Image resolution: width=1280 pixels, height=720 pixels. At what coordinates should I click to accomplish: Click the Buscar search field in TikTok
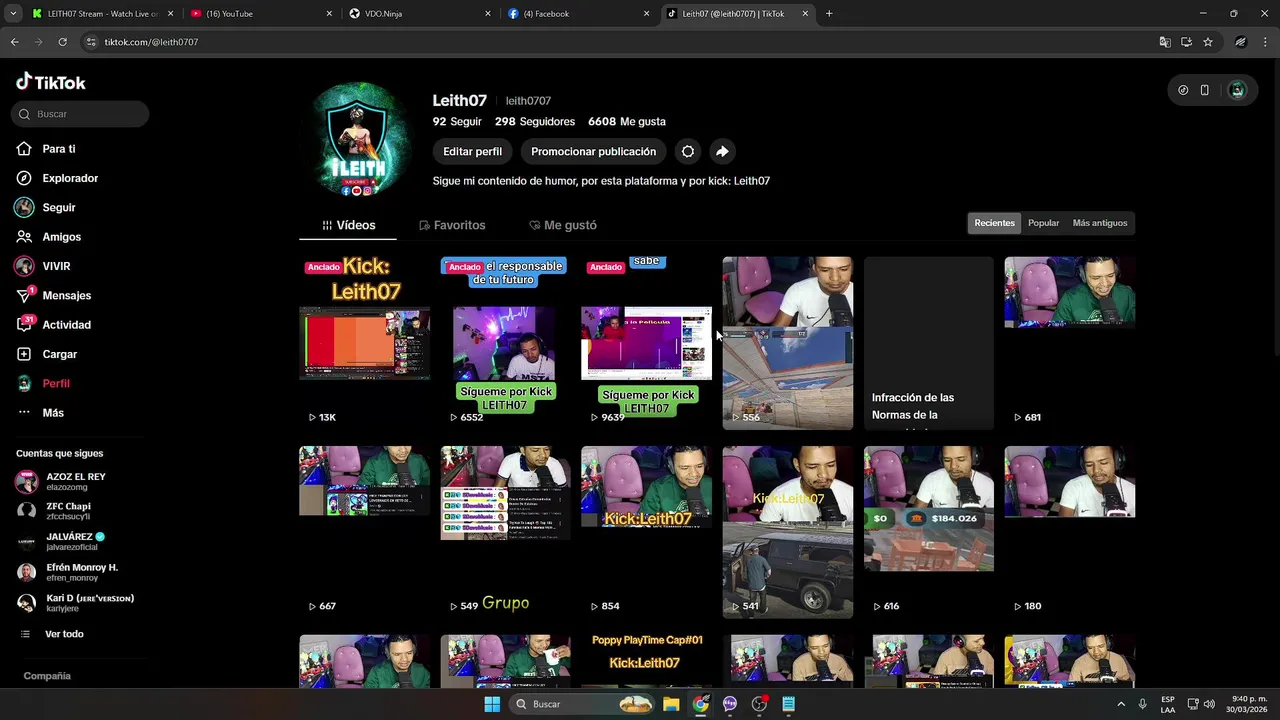[80, 114]
